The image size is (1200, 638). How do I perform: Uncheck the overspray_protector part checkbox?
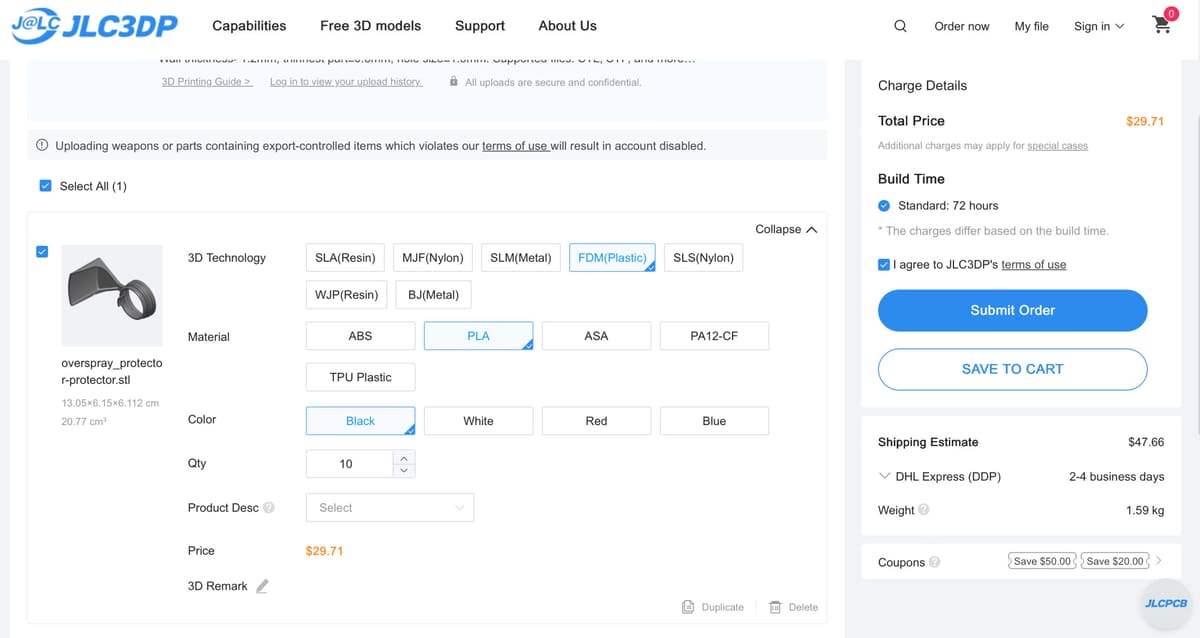point(41,251)
